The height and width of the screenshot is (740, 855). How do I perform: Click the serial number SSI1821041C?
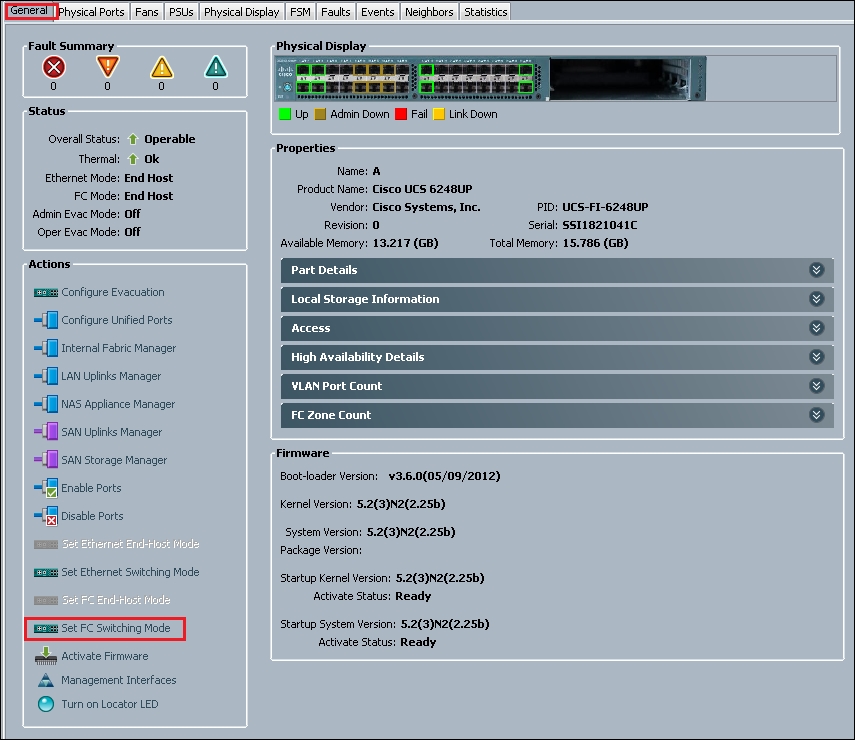[x=600, y=225]
